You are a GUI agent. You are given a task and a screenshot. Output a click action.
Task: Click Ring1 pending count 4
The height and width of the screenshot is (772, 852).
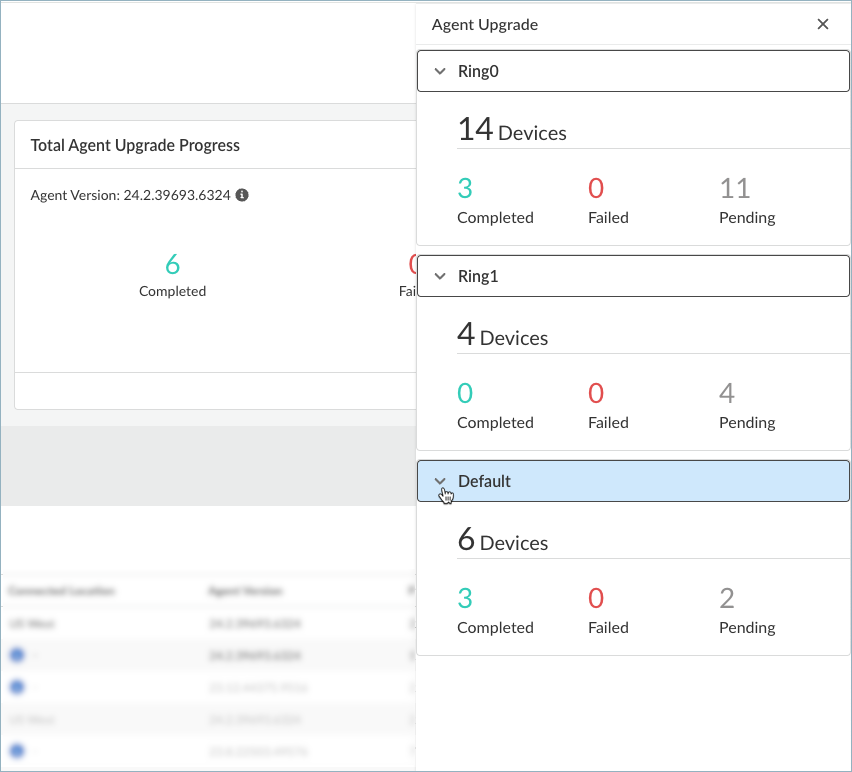[727, 393]
